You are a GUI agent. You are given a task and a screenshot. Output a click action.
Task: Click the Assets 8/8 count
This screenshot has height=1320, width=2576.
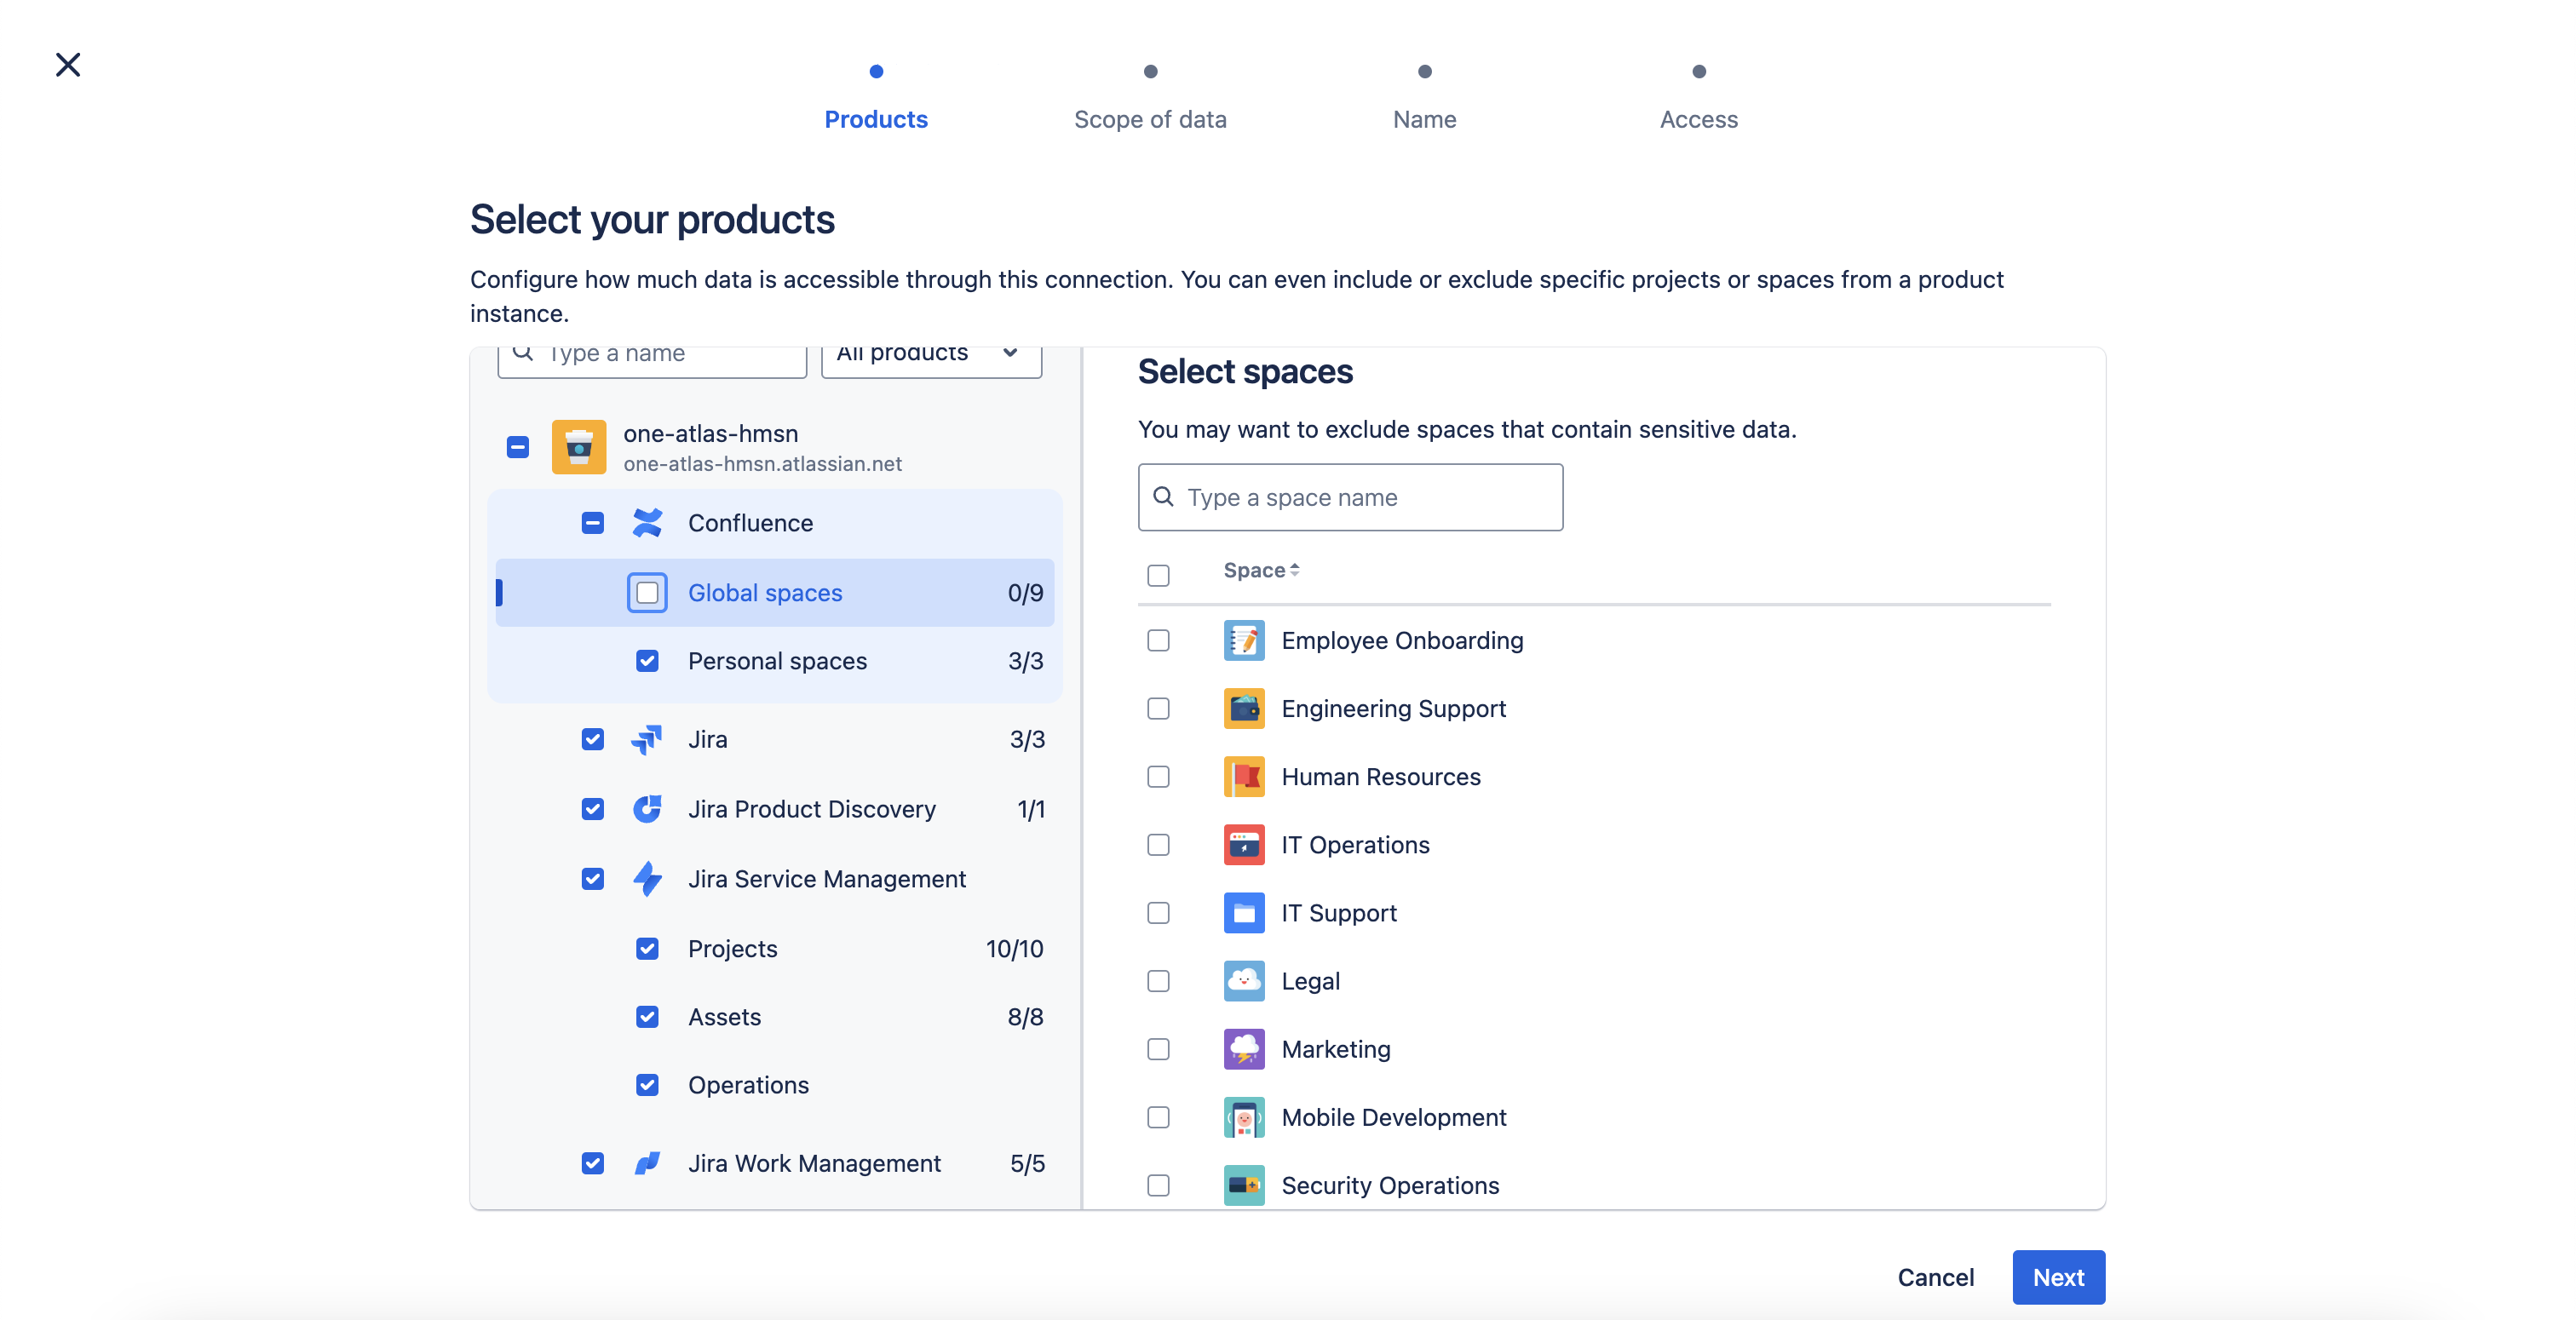tap(1025, 1017)
